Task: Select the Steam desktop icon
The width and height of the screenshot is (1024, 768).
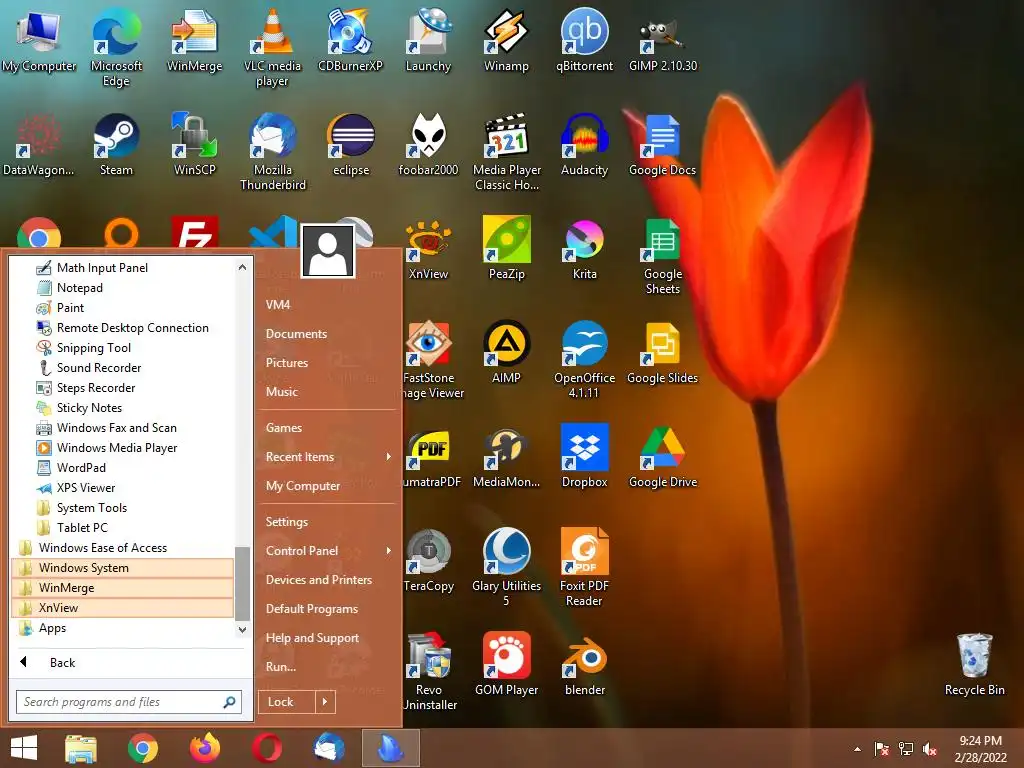Action: [116, 145]
